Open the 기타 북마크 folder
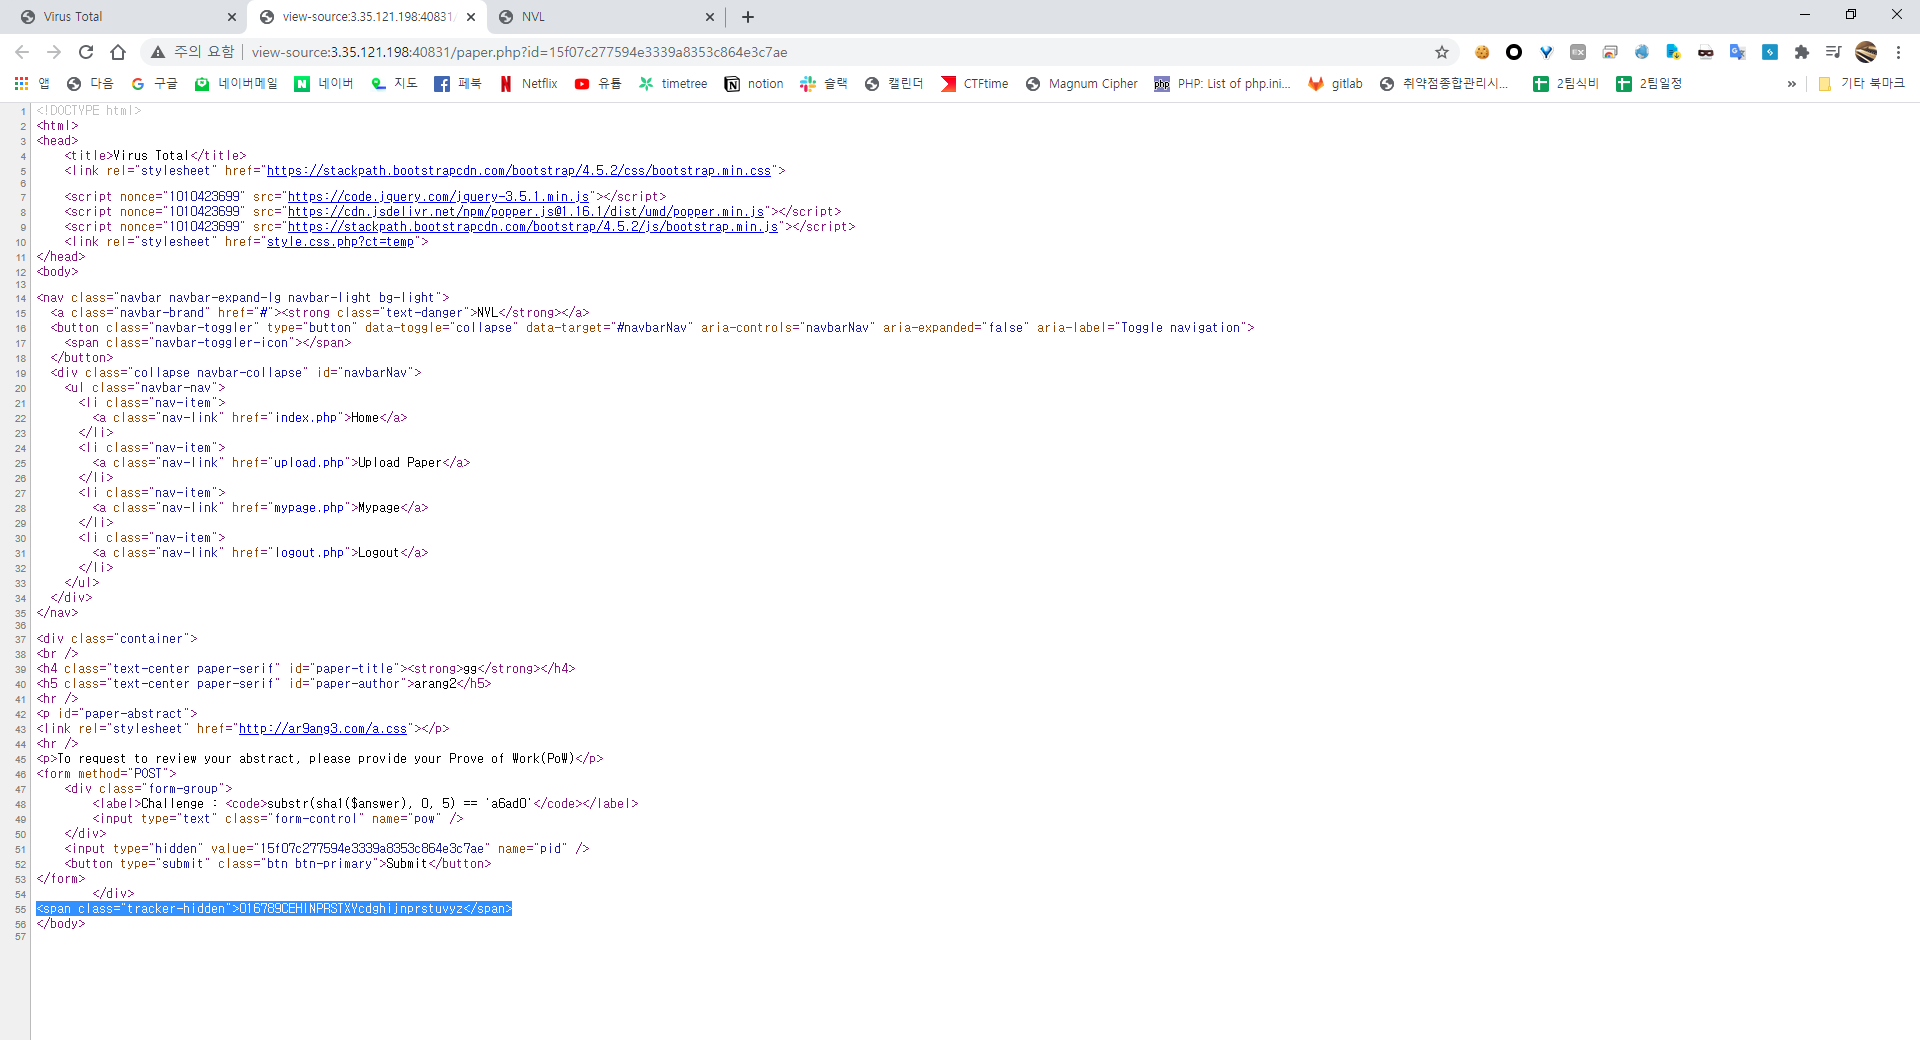The width and height of the screenshot is (1920, 1040). click(x=1861, y=84)
